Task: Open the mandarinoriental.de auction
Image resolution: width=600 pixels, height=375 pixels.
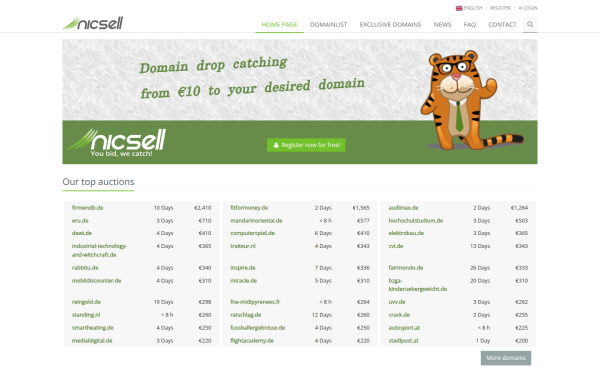Action: click(256, 221)
